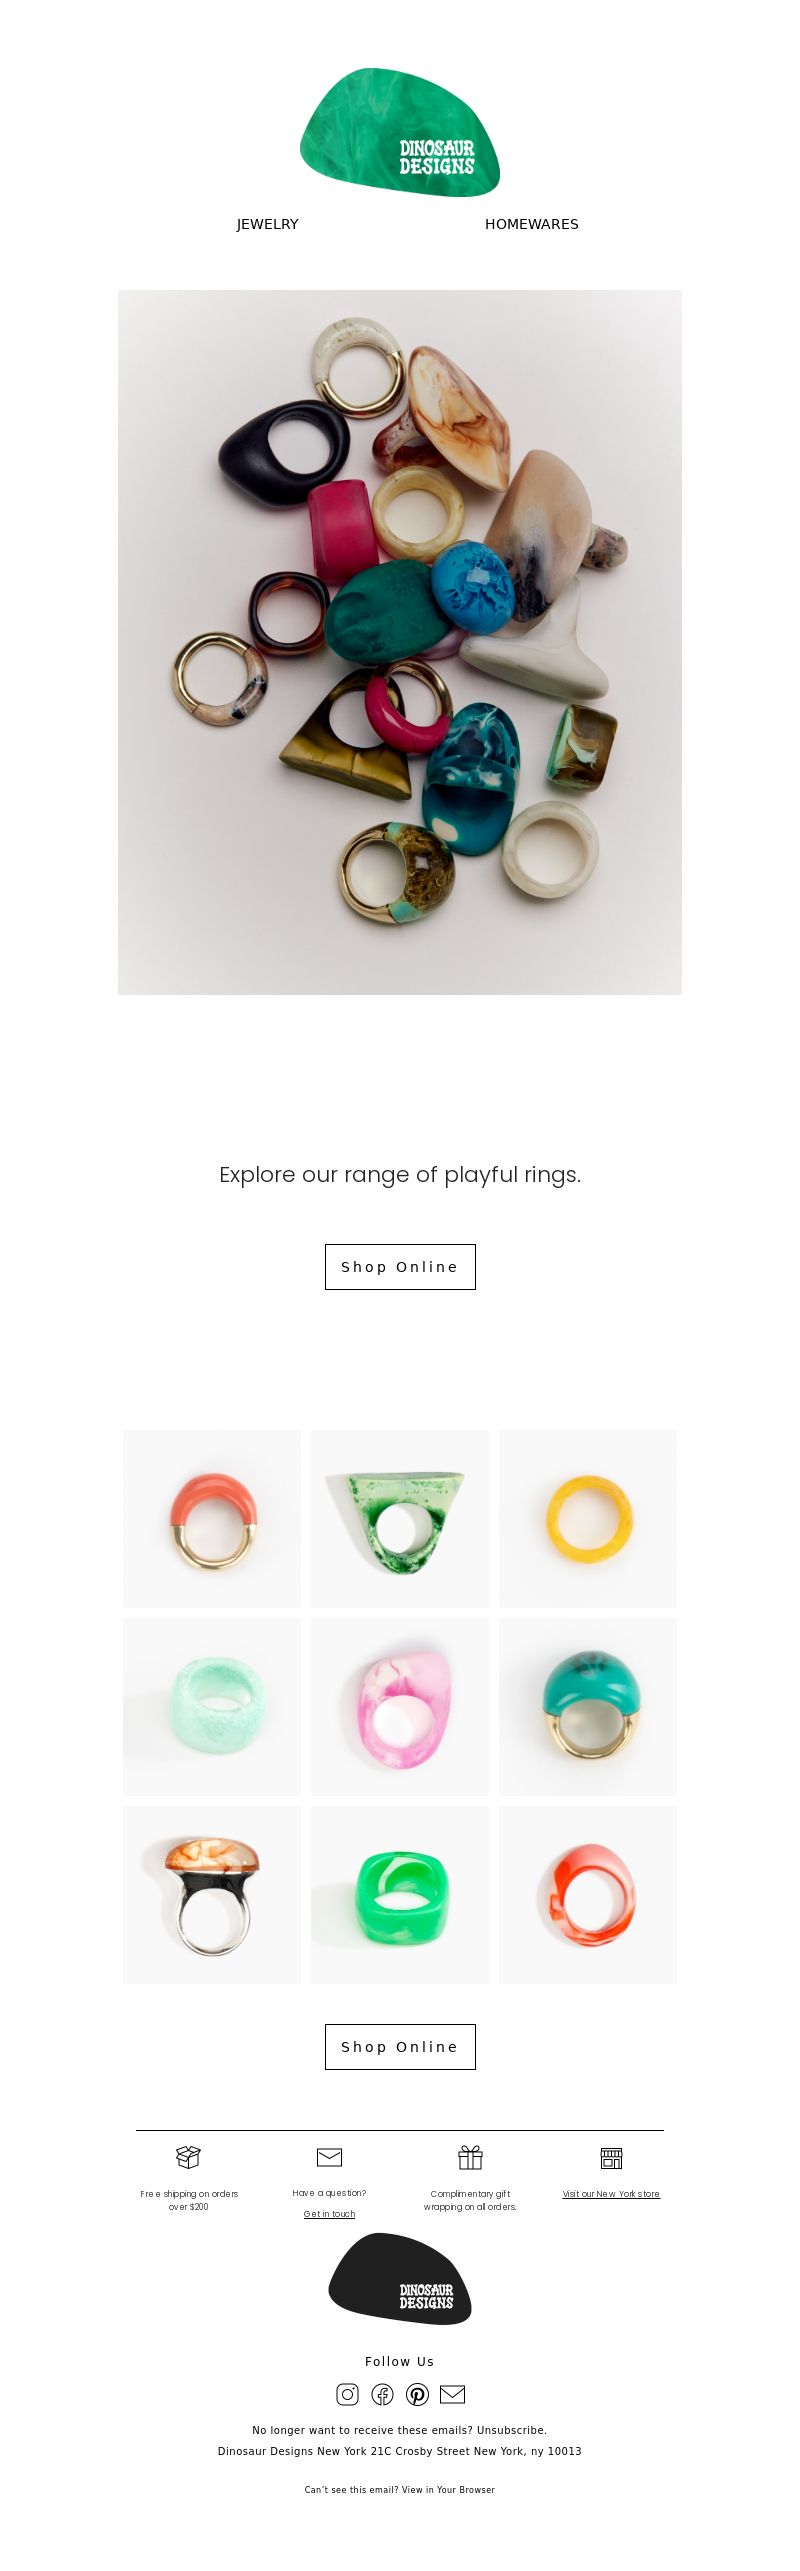Viewport: 800px width, 2571px height.
Task: Click the green Dinosaur Designs logo
Action: [400, 132]
